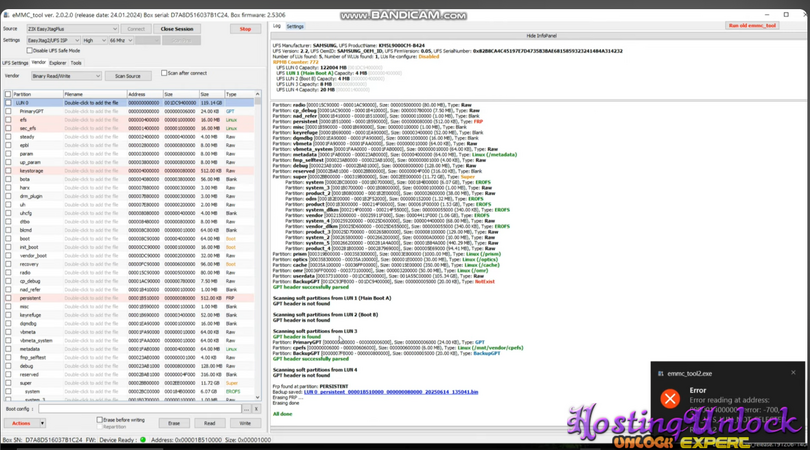The image size is (810, 450).
Task: Open the Explorer tab
Action: pos(58,63)
